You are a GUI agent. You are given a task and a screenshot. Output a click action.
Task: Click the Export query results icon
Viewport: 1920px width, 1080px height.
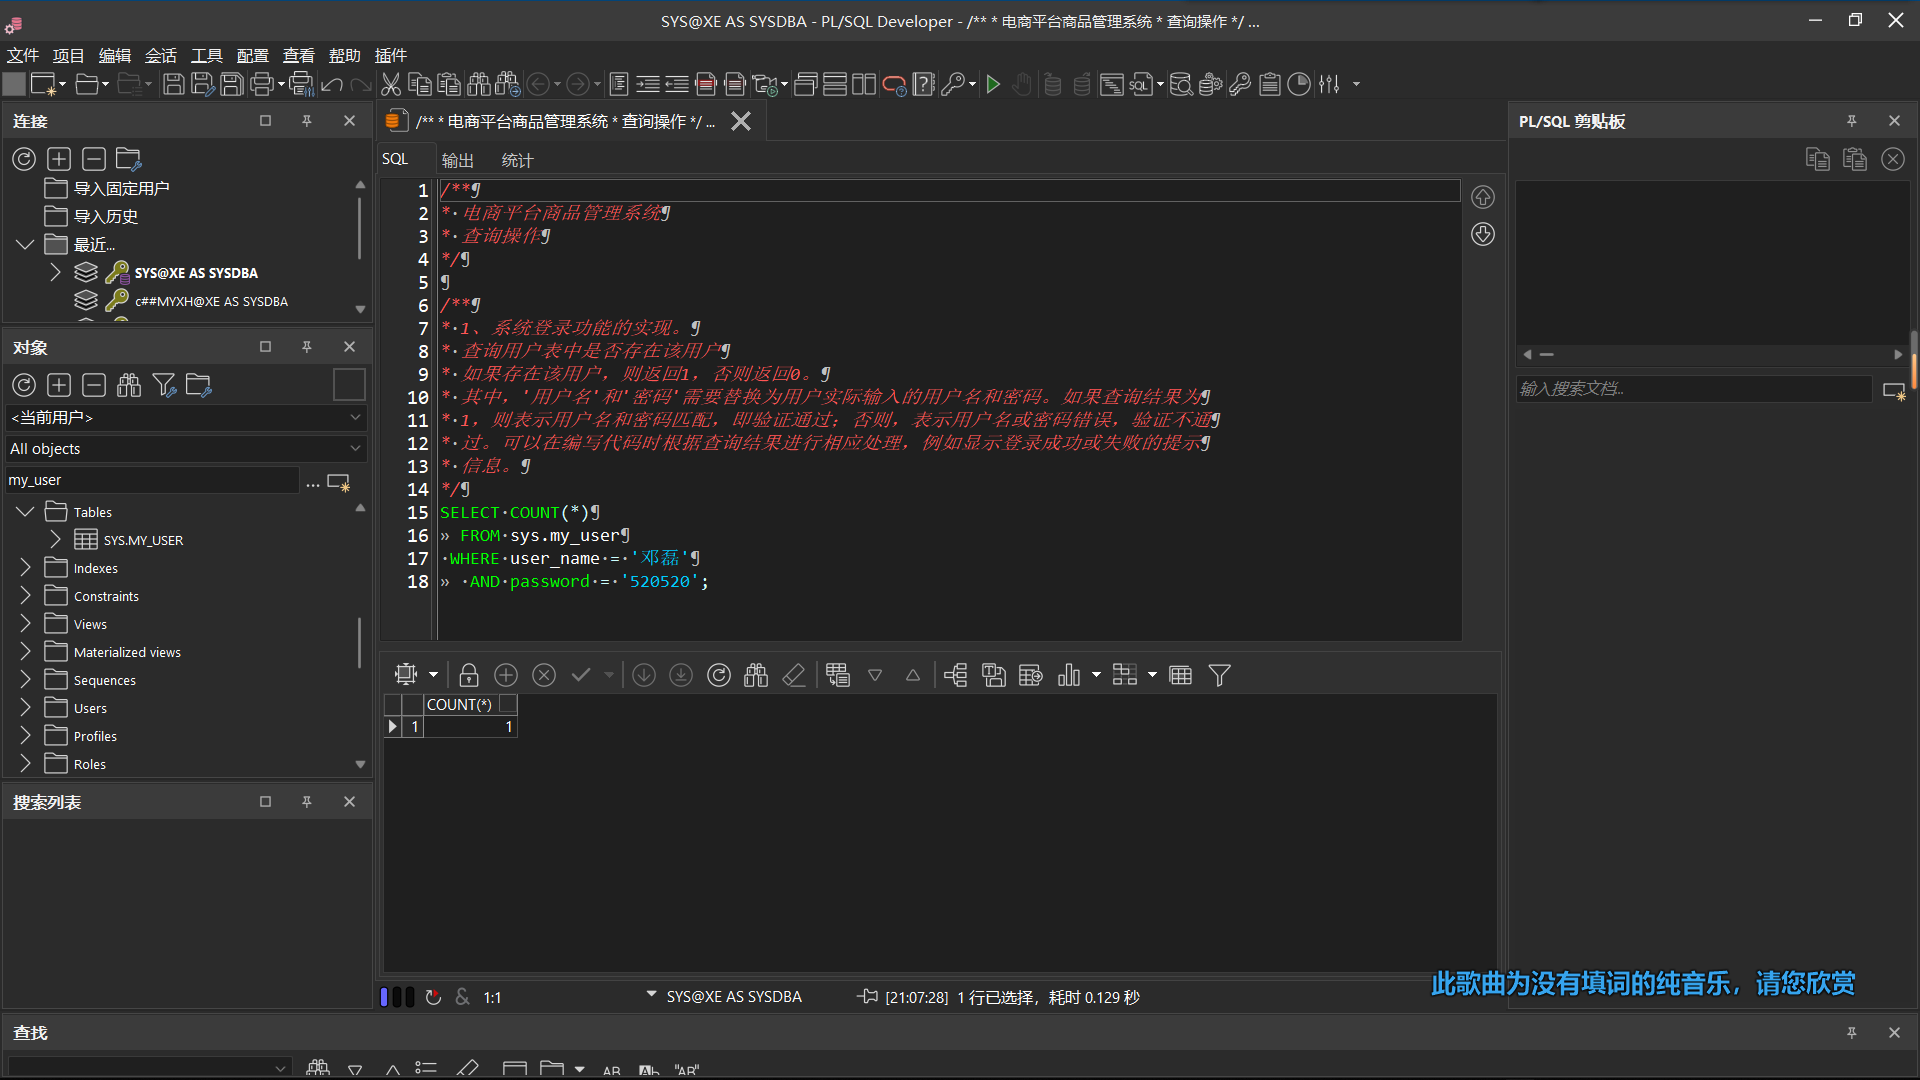point(1031,675)
